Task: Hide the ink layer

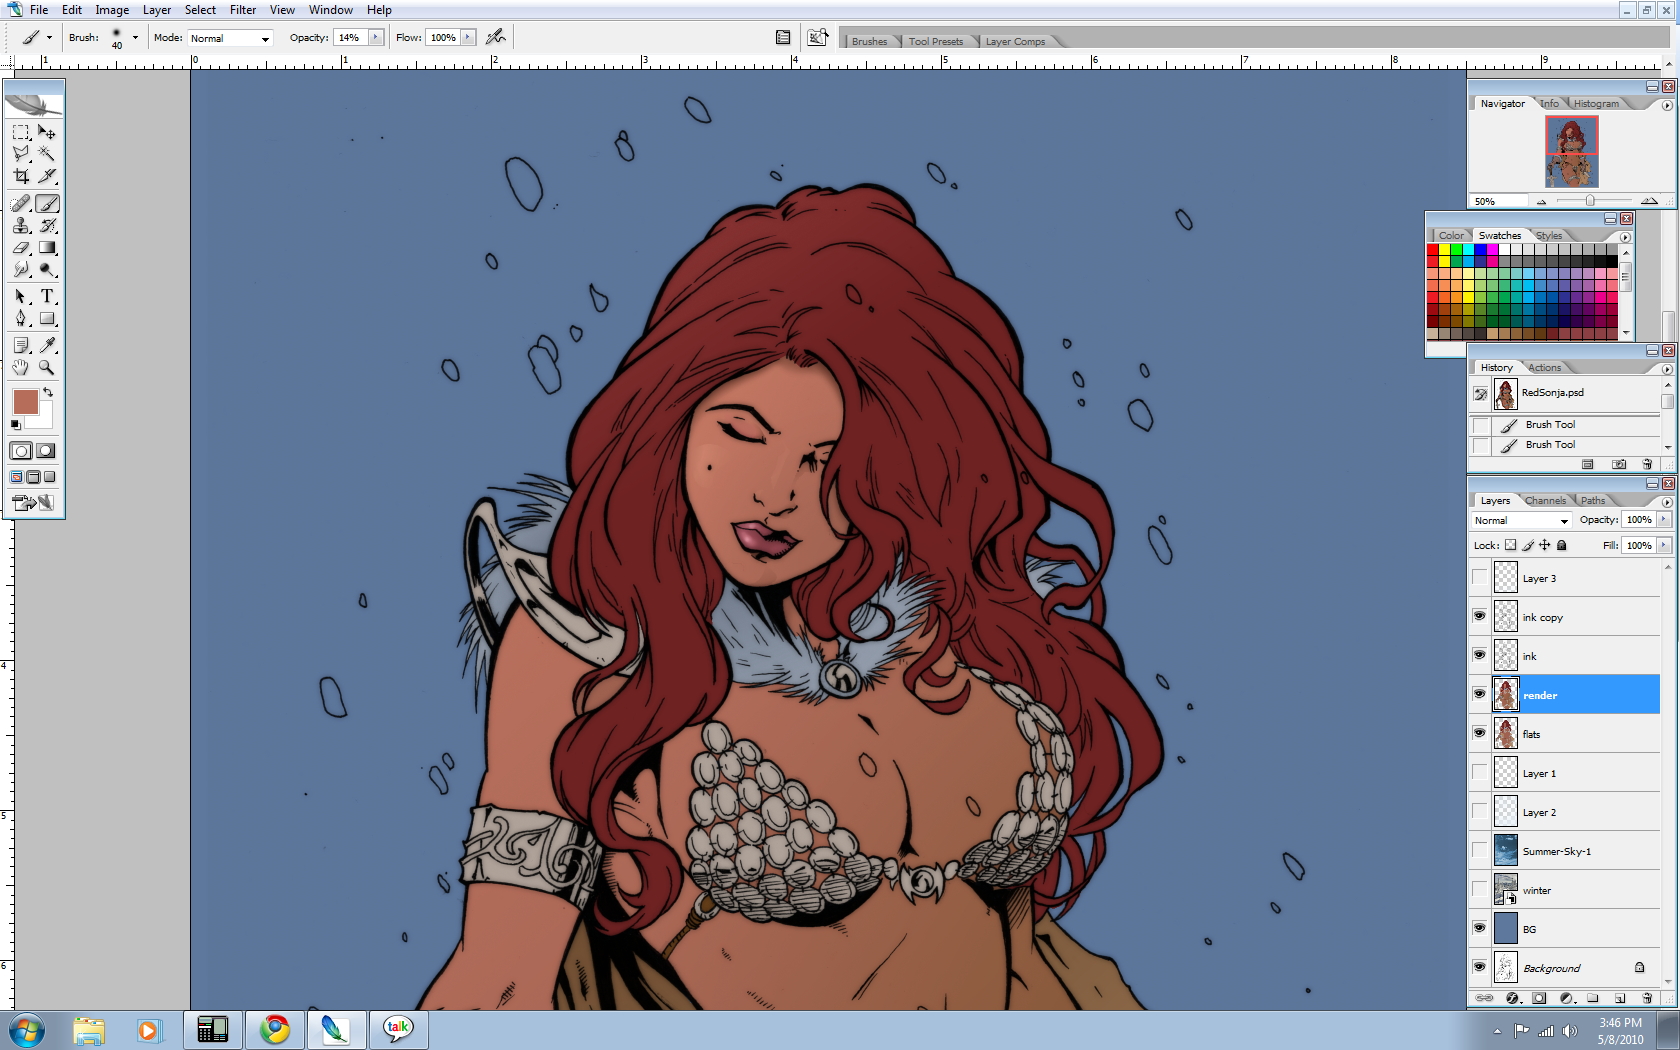Action: (1479, 655)
